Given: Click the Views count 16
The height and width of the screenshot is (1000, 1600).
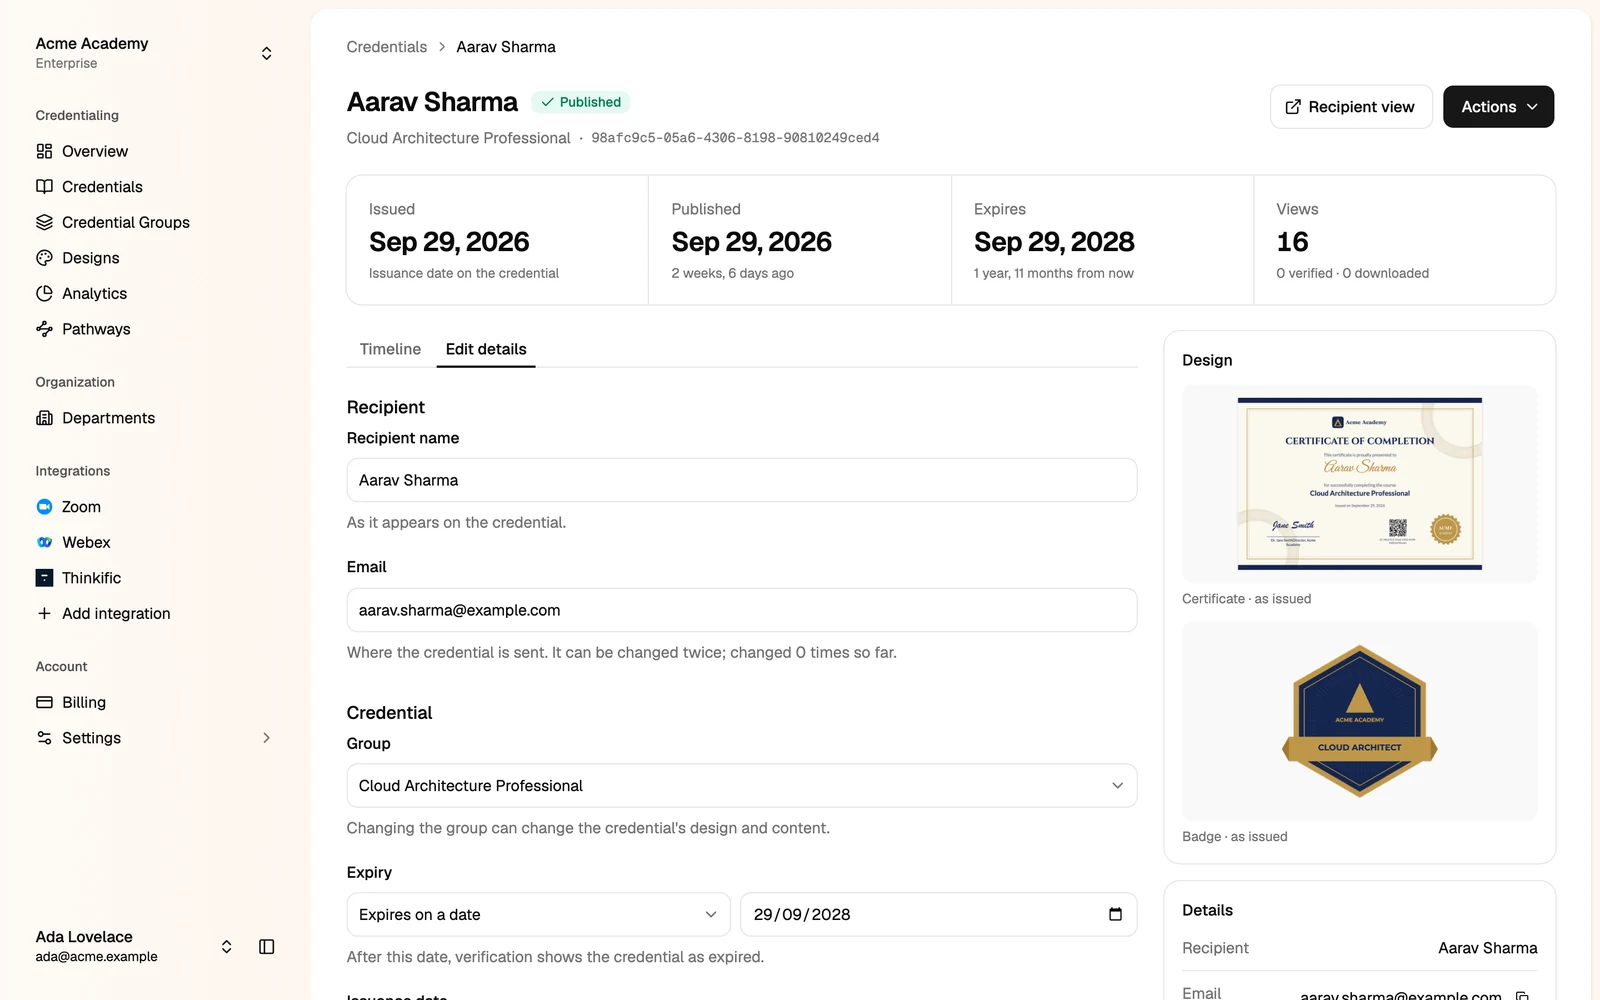Looking at the screenshot, I should click(x=1292, y=242).
